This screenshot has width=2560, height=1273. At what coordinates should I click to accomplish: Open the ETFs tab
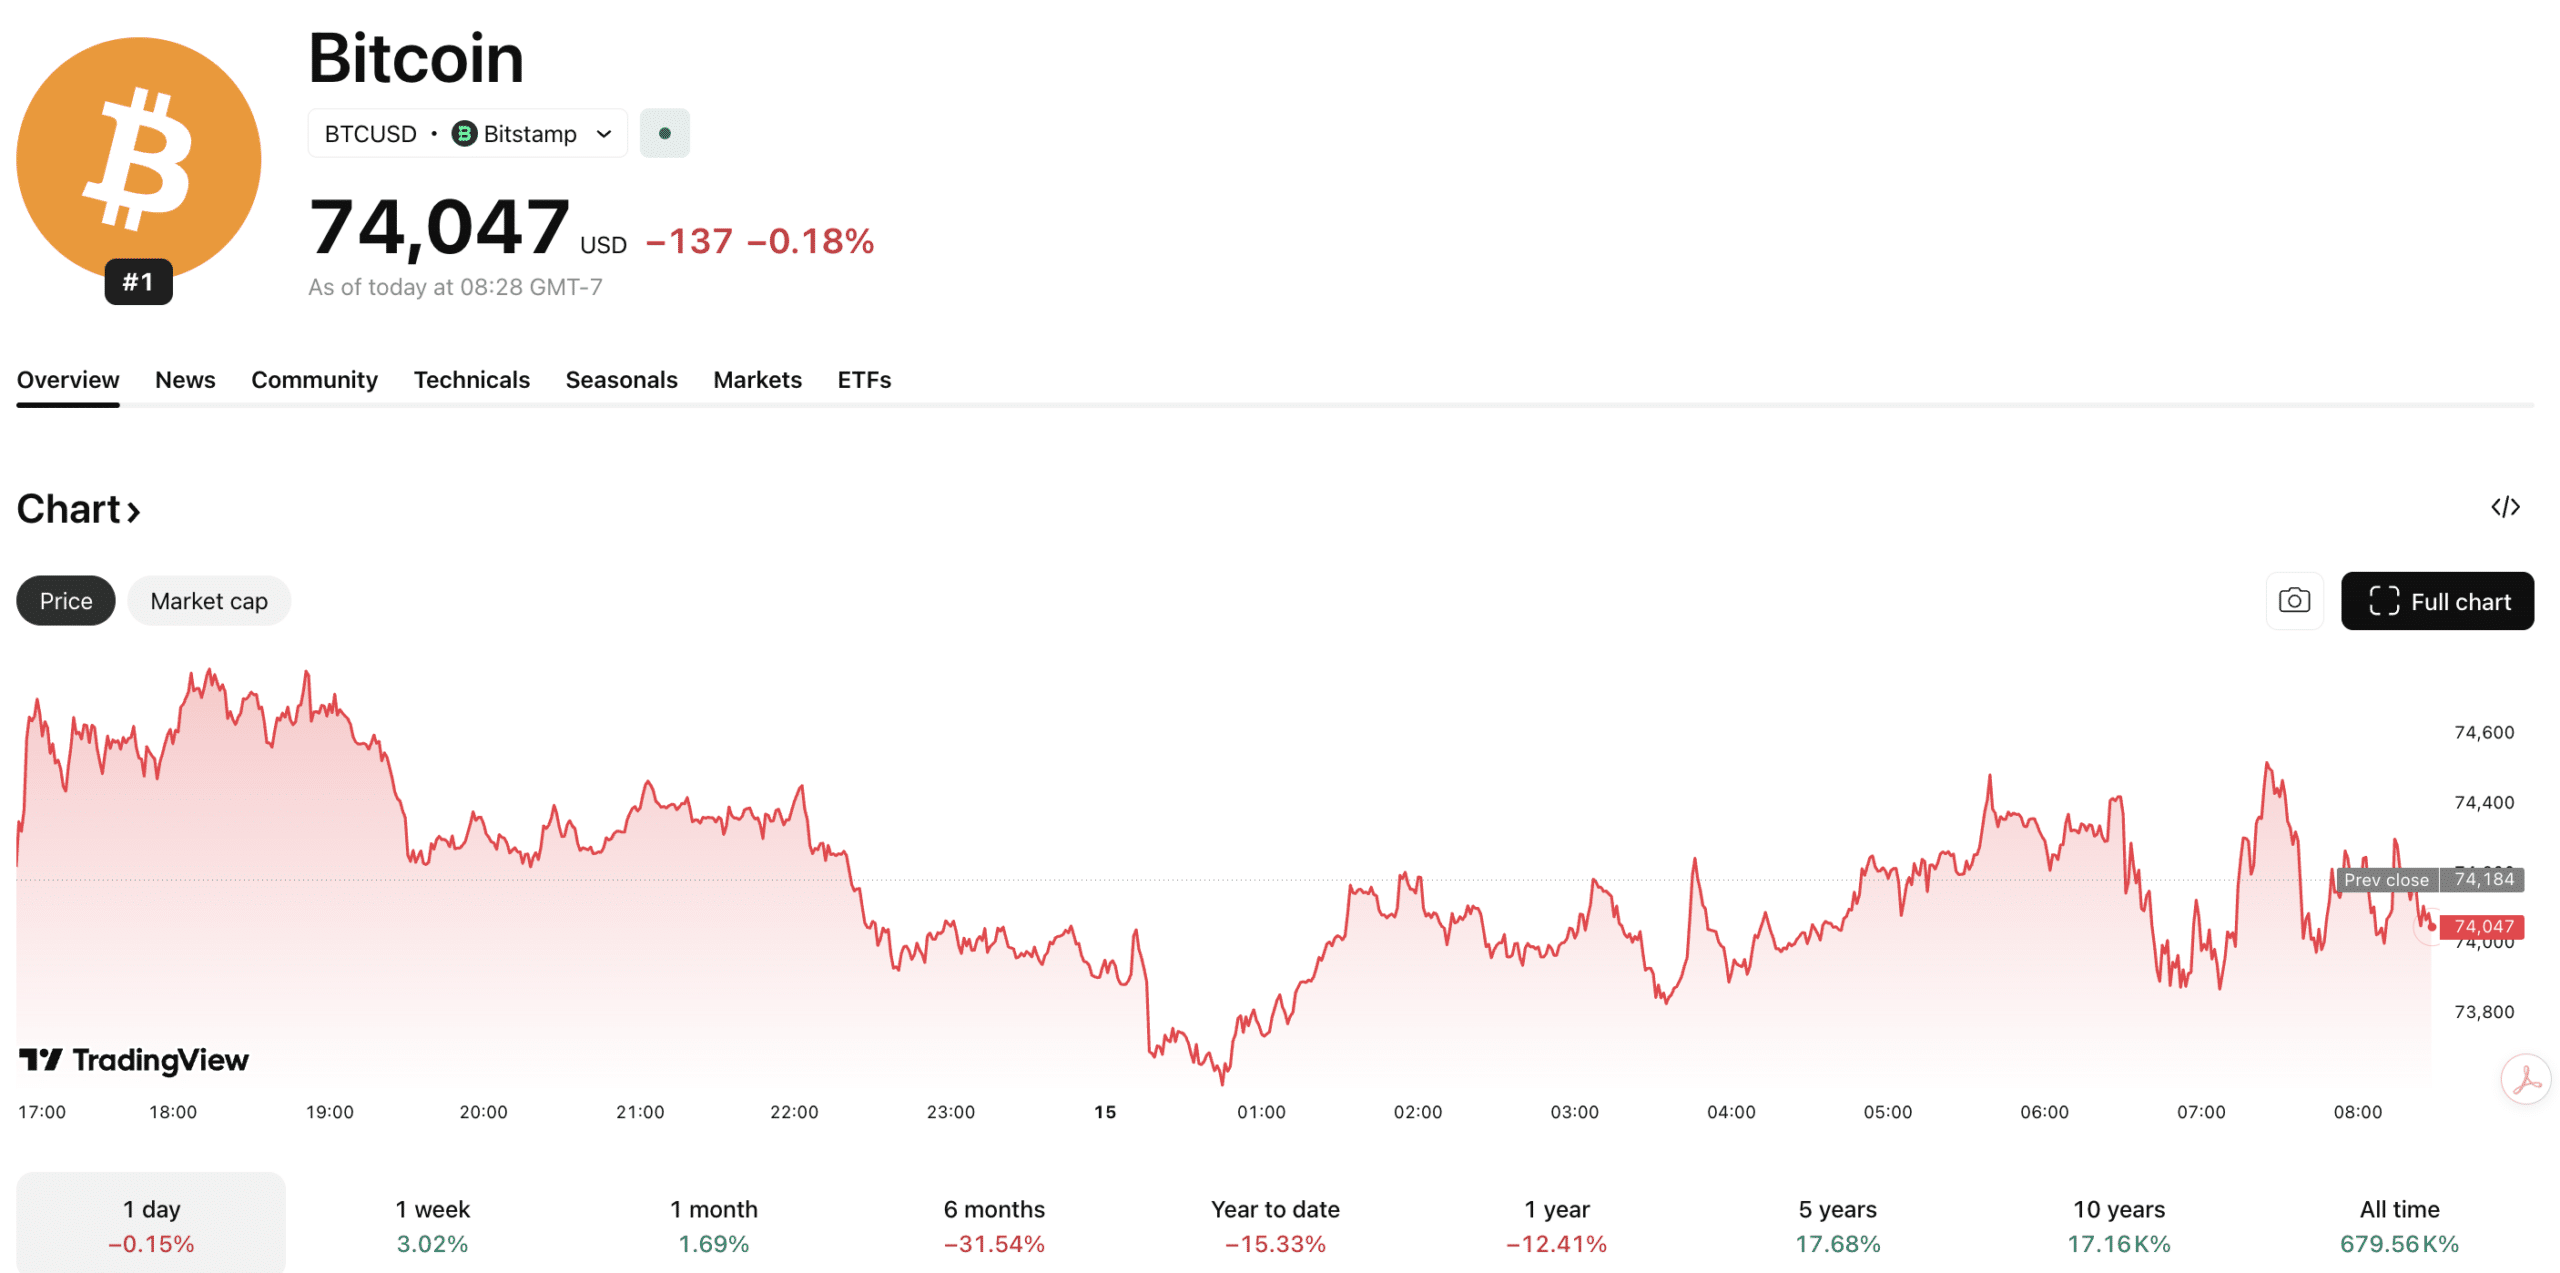(863, 380)
